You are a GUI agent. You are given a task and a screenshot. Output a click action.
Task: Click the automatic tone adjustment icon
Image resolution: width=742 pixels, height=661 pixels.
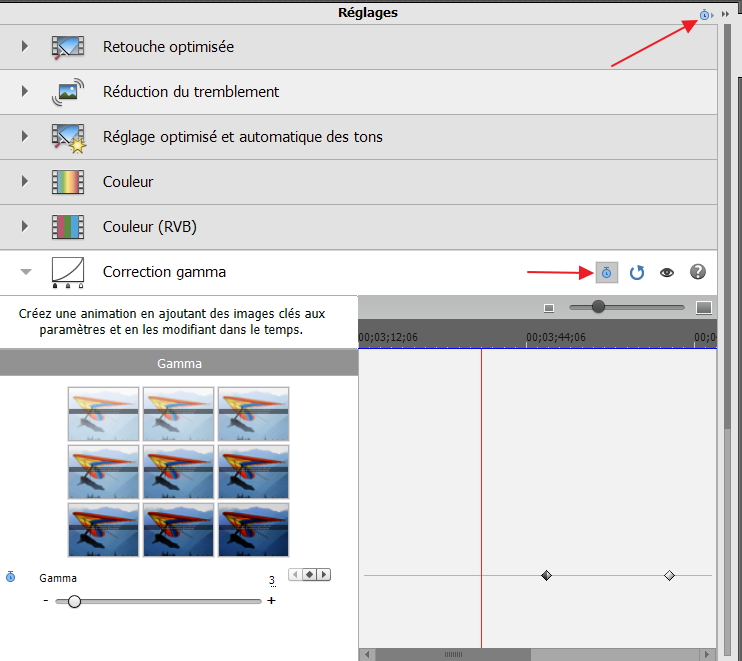pos(69,138)
